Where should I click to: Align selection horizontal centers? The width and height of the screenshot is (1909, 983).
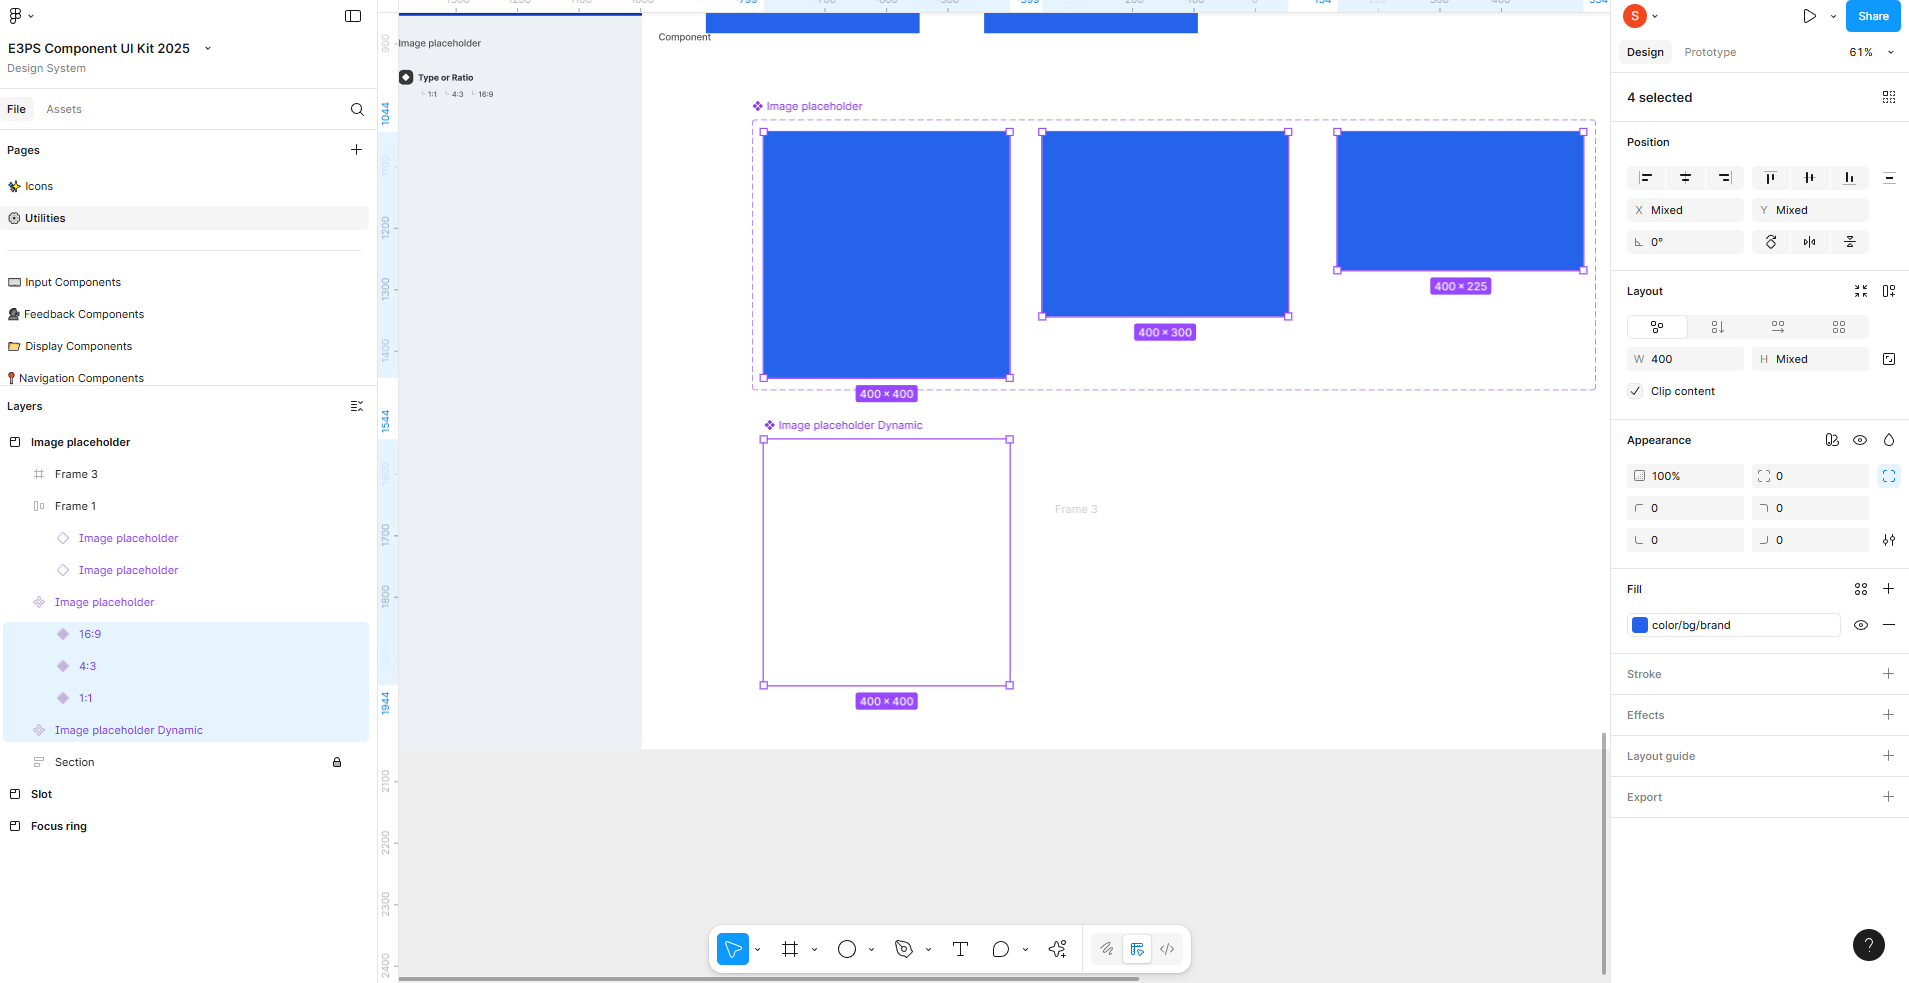coord(1685,178)
